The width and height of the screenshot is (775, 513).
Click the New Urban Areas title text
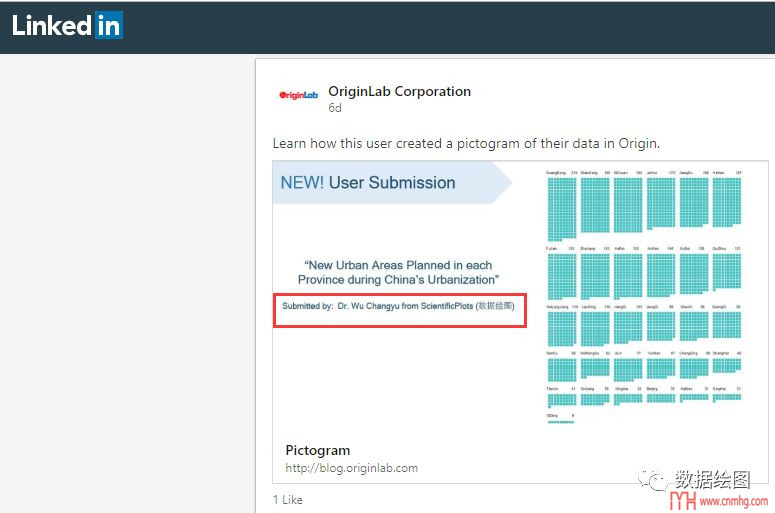pyautogui.click(x=398, y=272)
